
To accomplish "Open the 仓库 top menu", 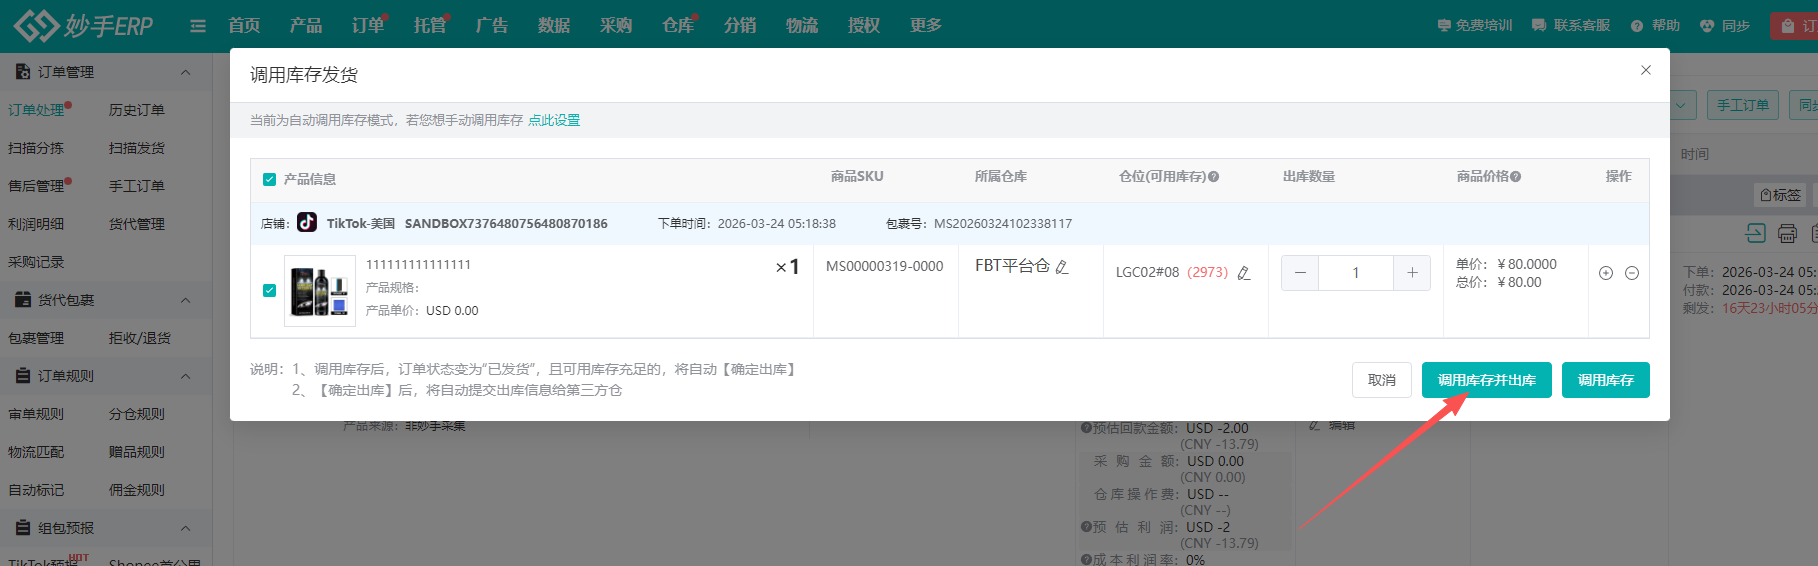I will tap(677, 26).
